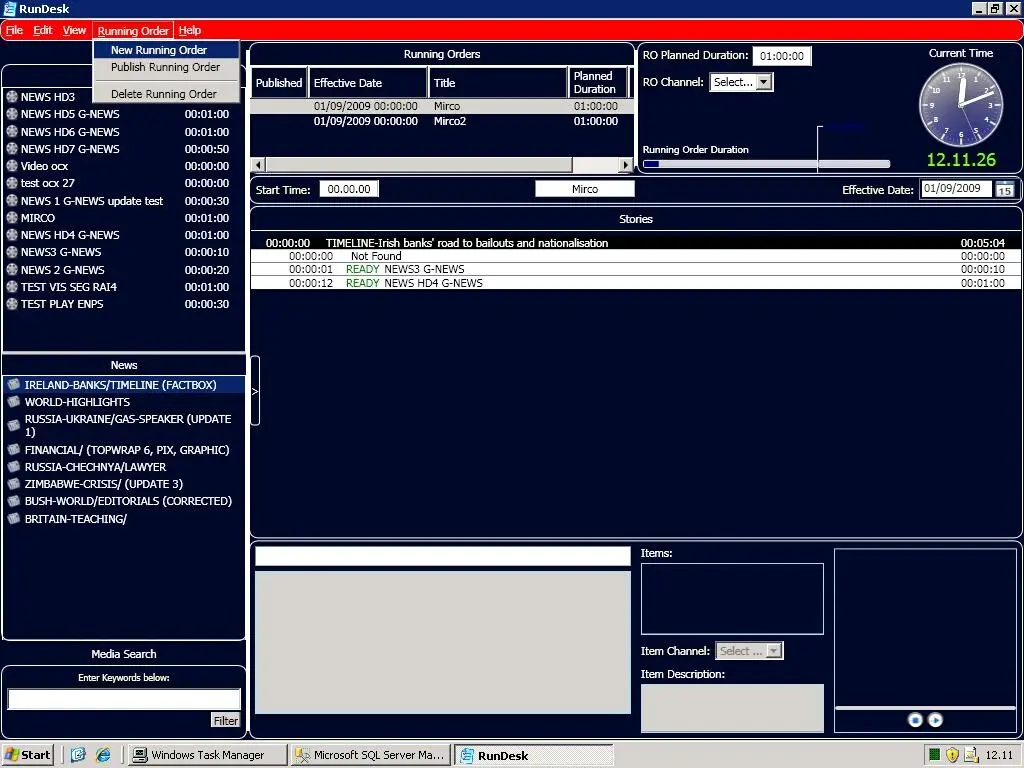The height and width of the screenshot is (768, 1024).
Task: Choose New Running Order from menu
Action: click(159, 50)
